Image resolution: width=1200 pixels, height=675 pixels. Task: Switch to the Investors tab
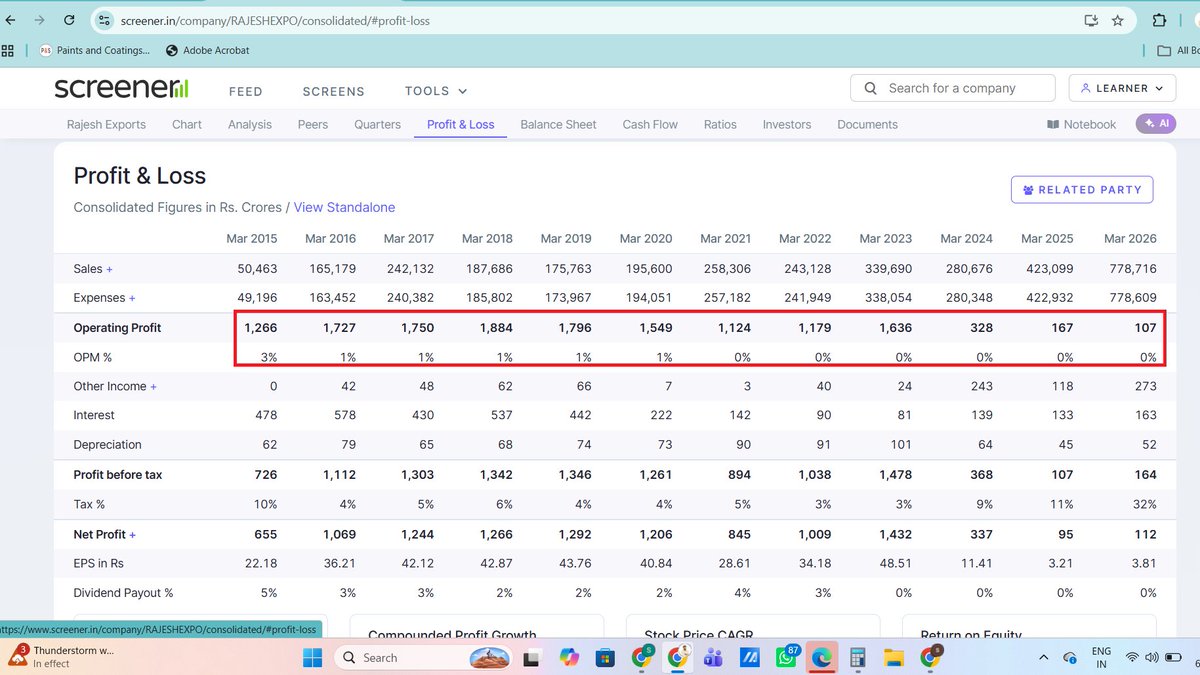coord(787,125)
